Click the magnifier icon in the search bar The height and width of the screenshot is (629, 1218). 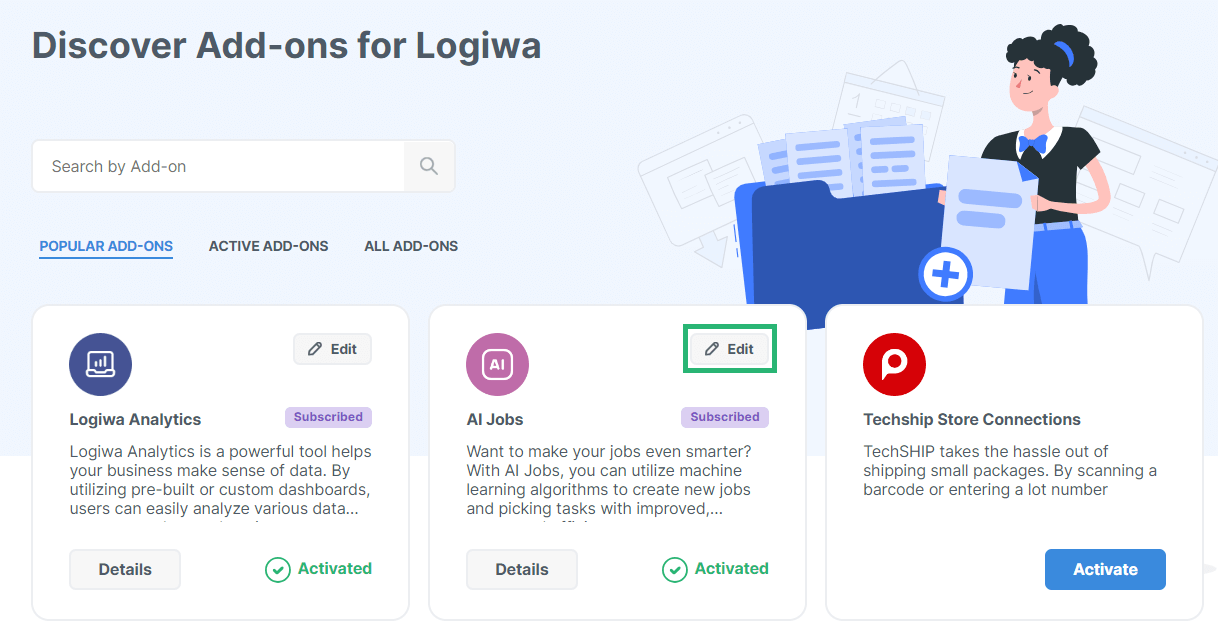[428, 166]
